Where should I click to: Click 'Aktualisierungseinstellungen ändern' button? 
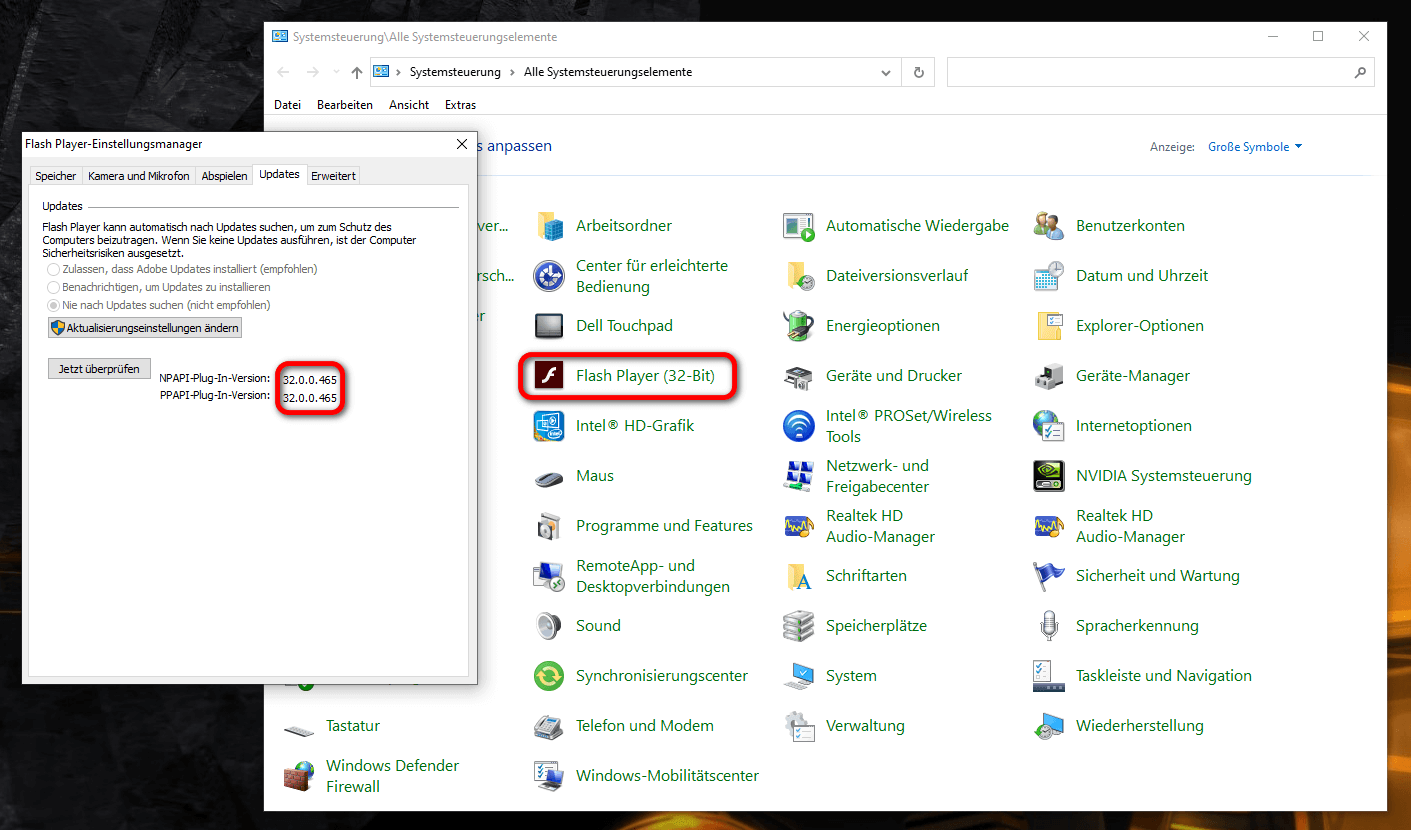click(x=145, y=328)
